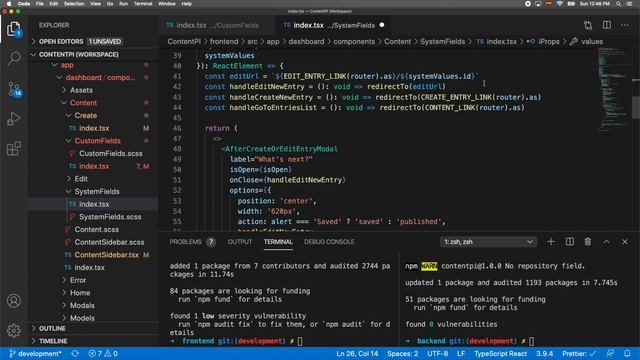Open CustomFields.scss file
This screenshot has width=640, height=360.
click(x=111, y=153)
